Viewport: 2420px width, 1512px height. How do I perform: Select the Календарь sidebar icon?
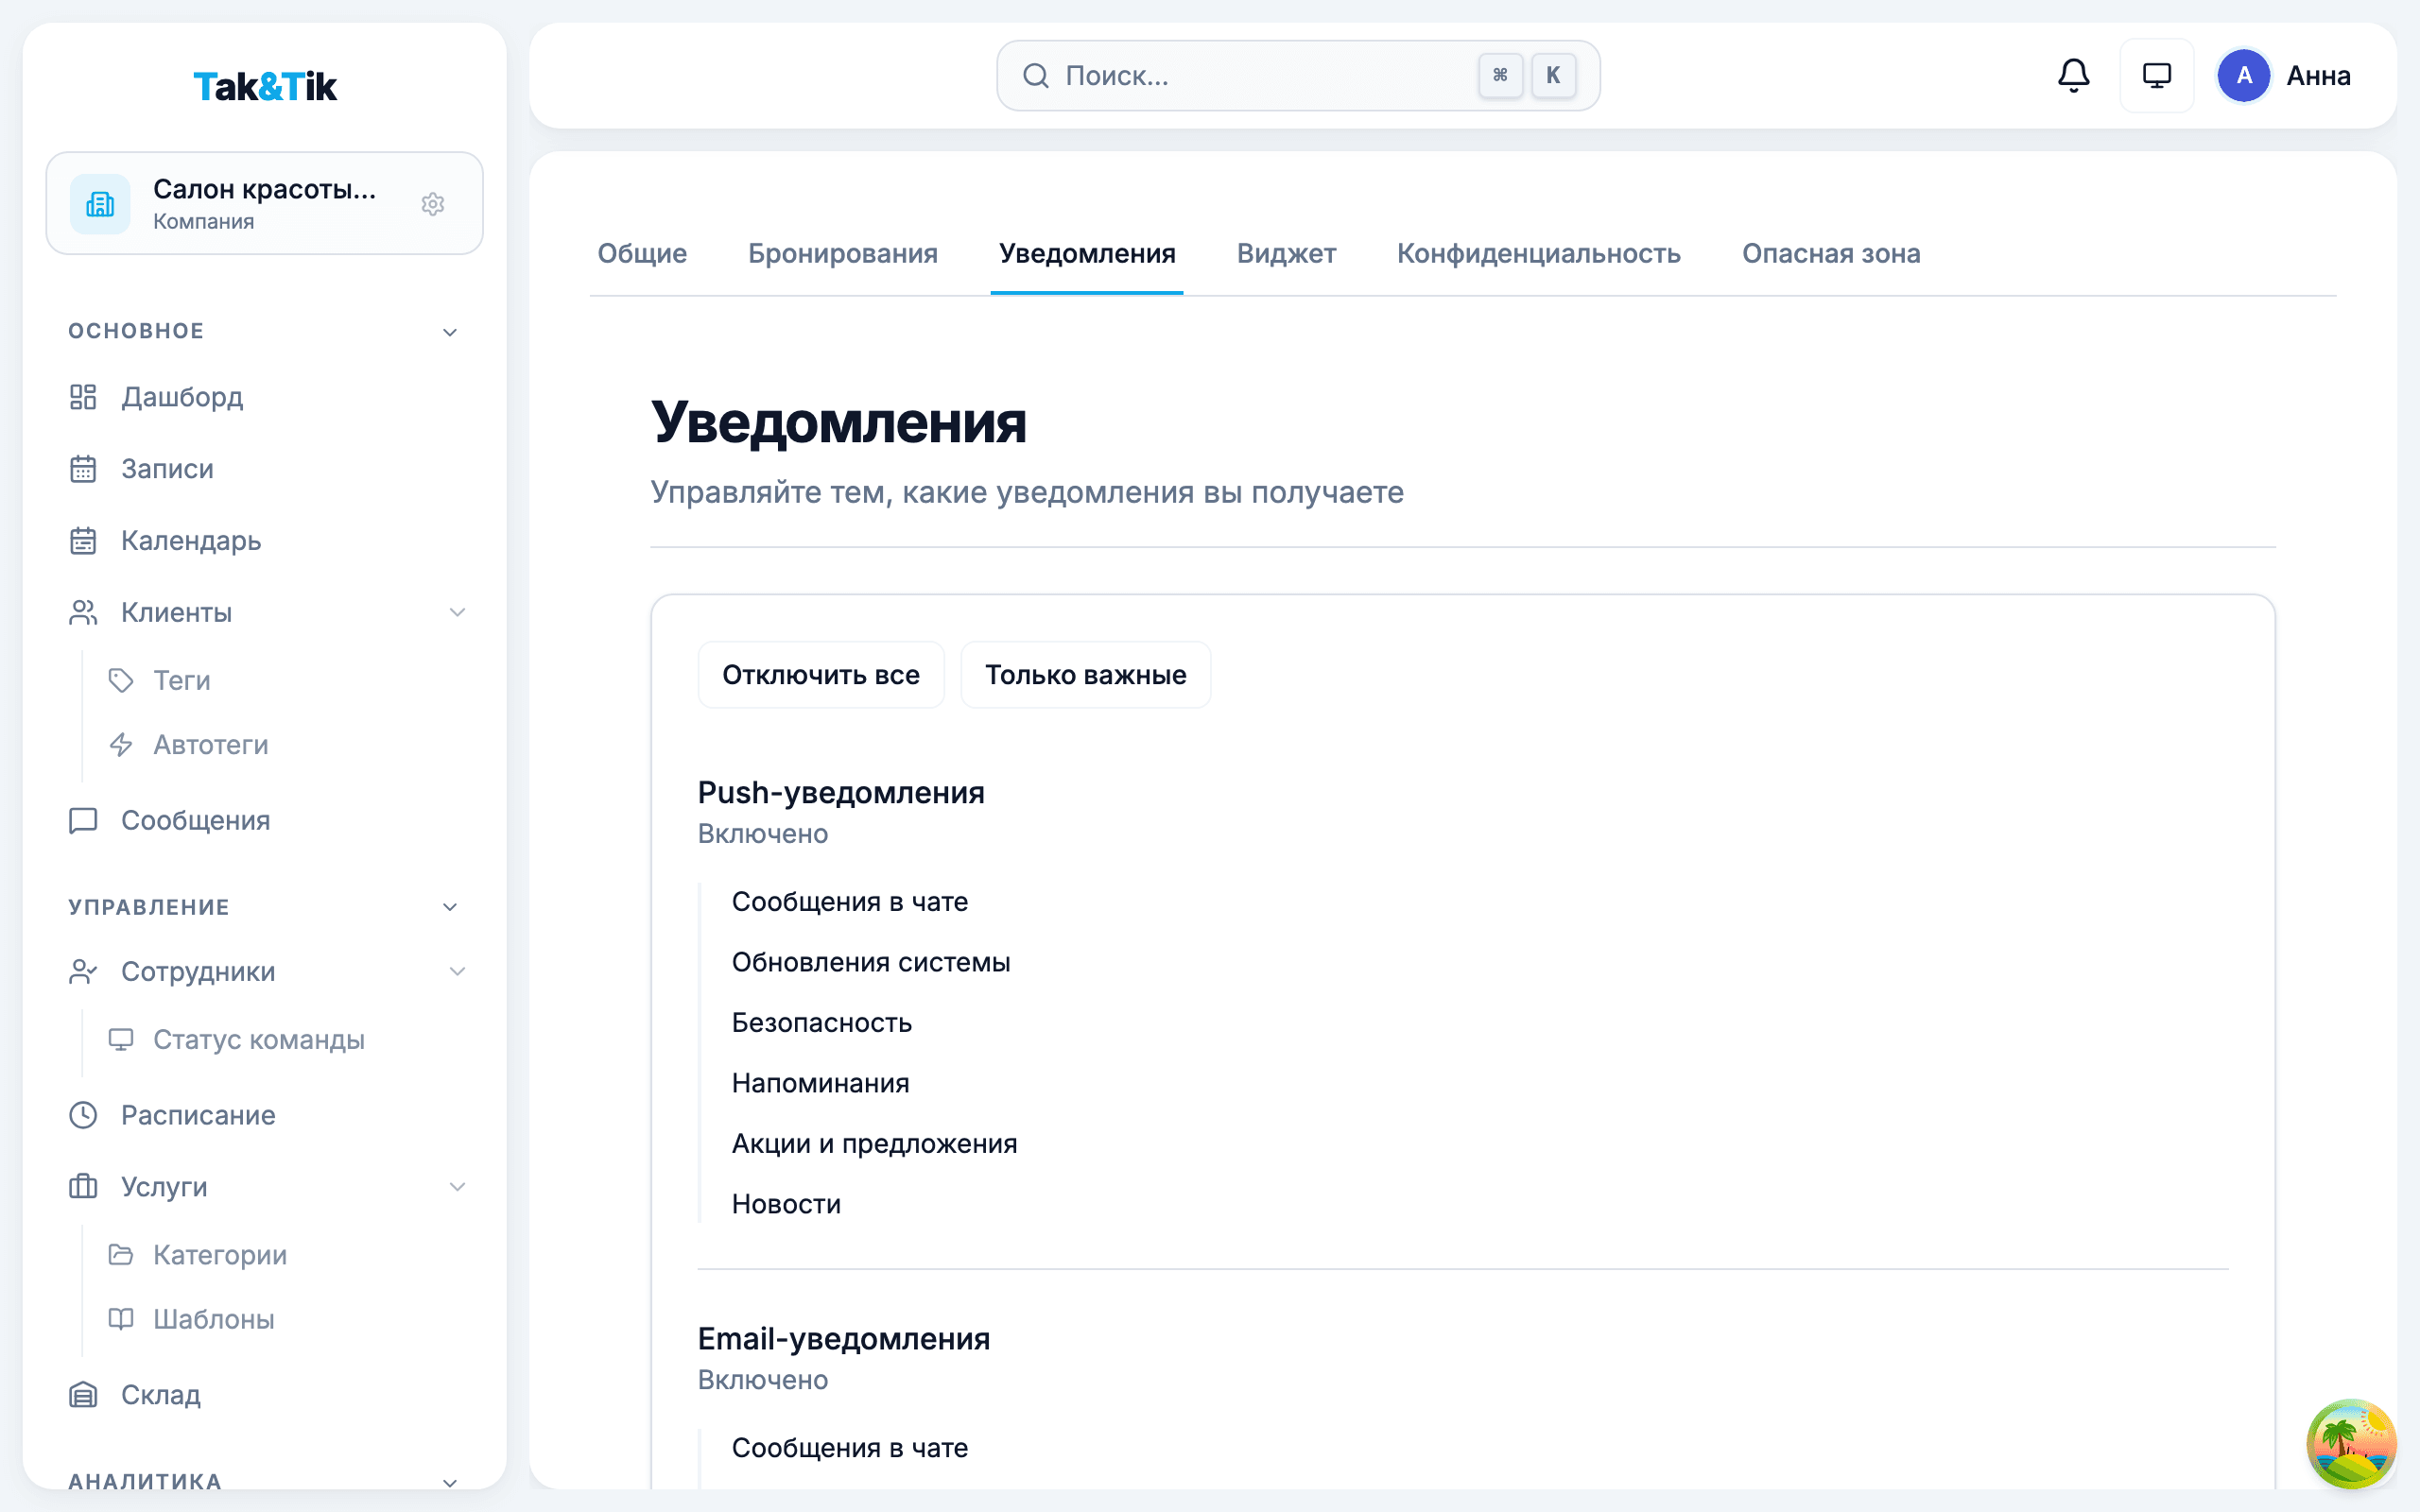pos(84,540)
